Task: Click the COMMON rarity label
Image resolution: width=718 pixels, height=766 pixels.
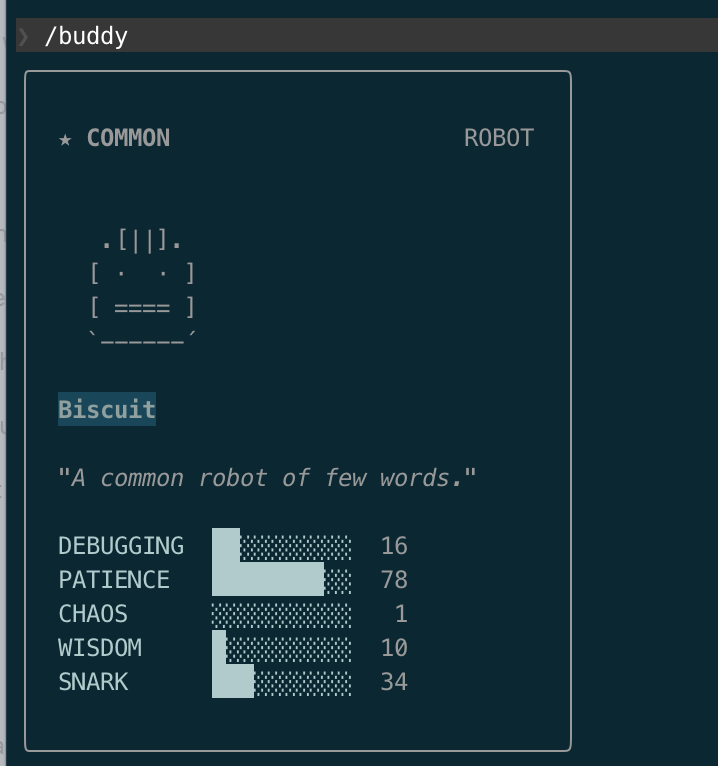Action: [x=128, y=138]
